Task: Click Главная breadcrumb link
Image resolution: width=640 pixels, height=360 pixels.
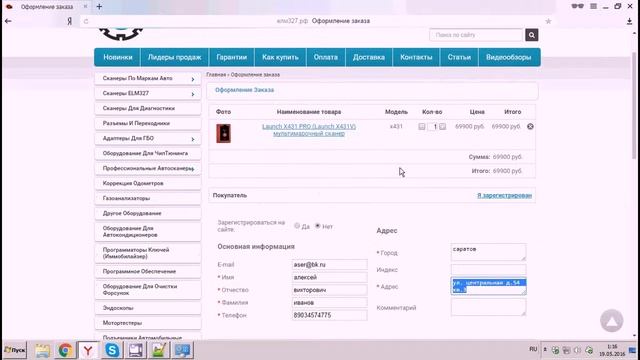Action: [216, 75]
